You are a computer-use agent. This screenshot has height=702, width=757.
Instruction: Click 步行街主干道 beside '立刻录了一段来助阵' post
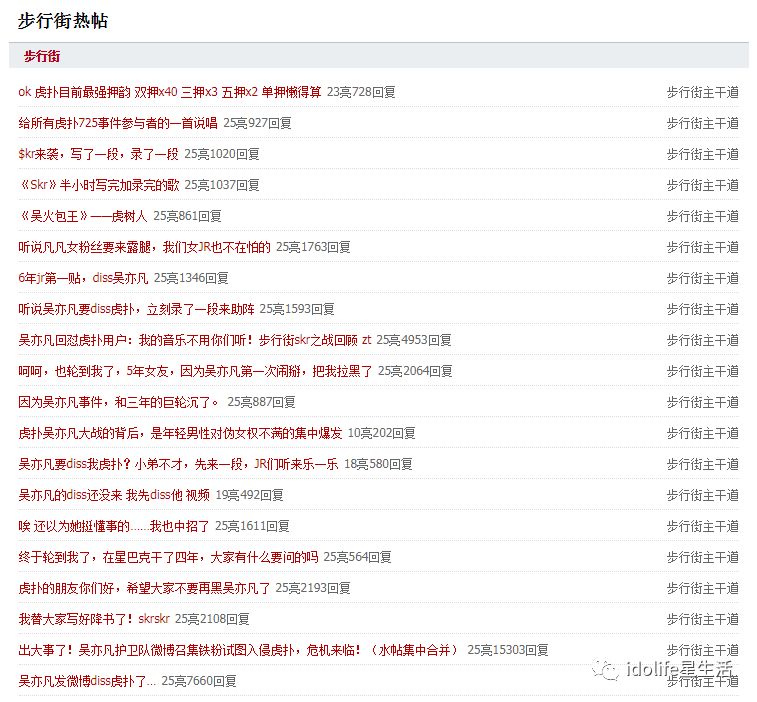coord(702,309)
